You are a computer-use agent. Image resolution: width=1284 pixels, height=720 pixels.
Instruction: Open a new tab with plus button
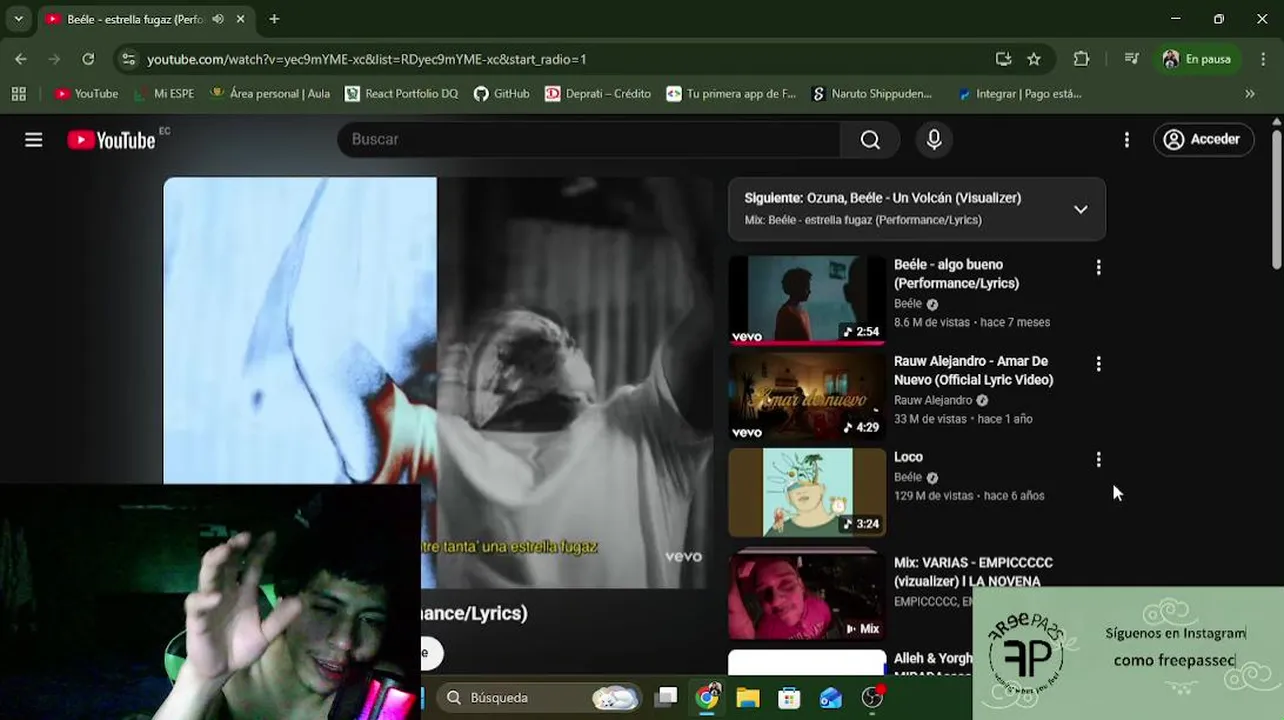[x=274, y=19]
